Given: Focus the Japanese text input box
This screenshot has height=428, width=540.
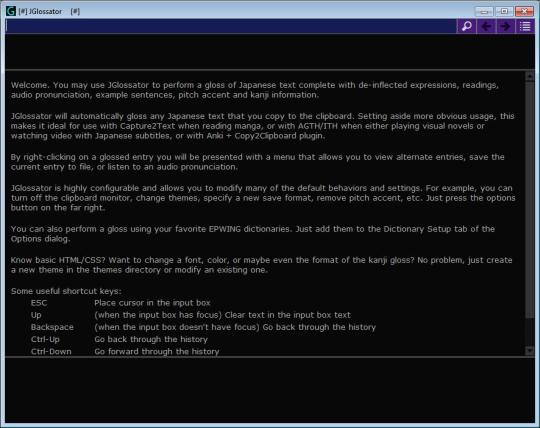Looking at the screenshot, I should 231,26.
